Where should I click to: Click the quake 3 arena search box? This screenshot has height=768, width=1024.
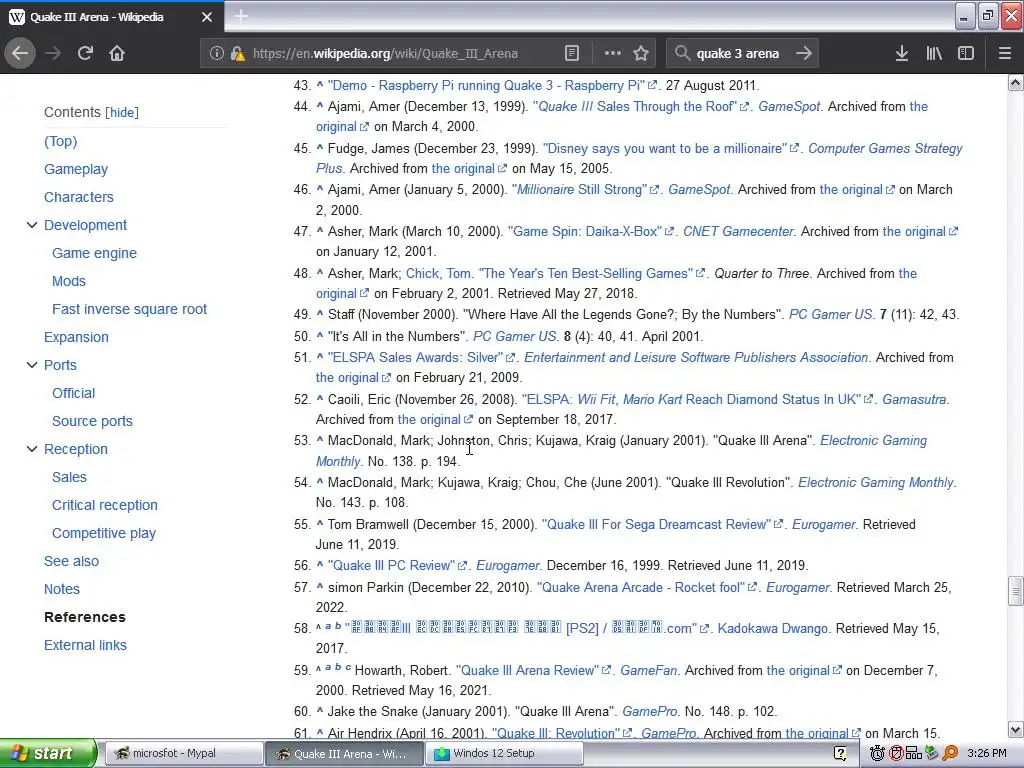click(x=743, y=54)
